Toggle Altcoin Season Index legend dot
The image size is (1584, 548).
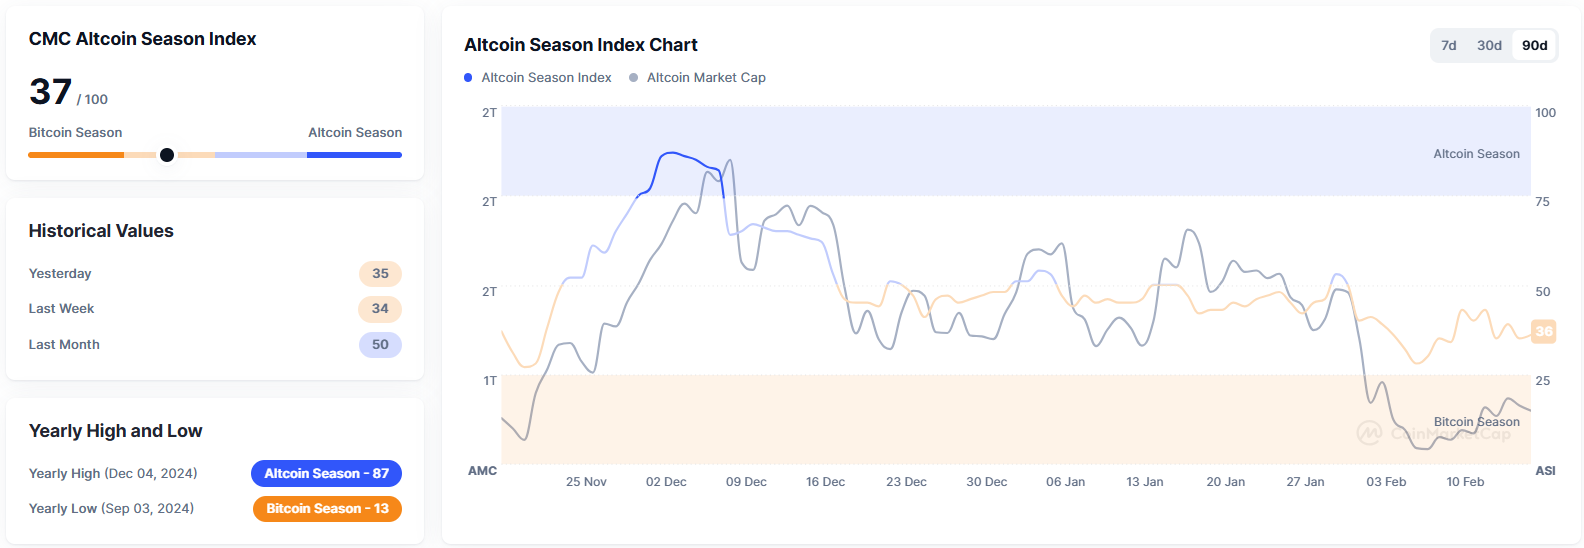tap(468, 78)
